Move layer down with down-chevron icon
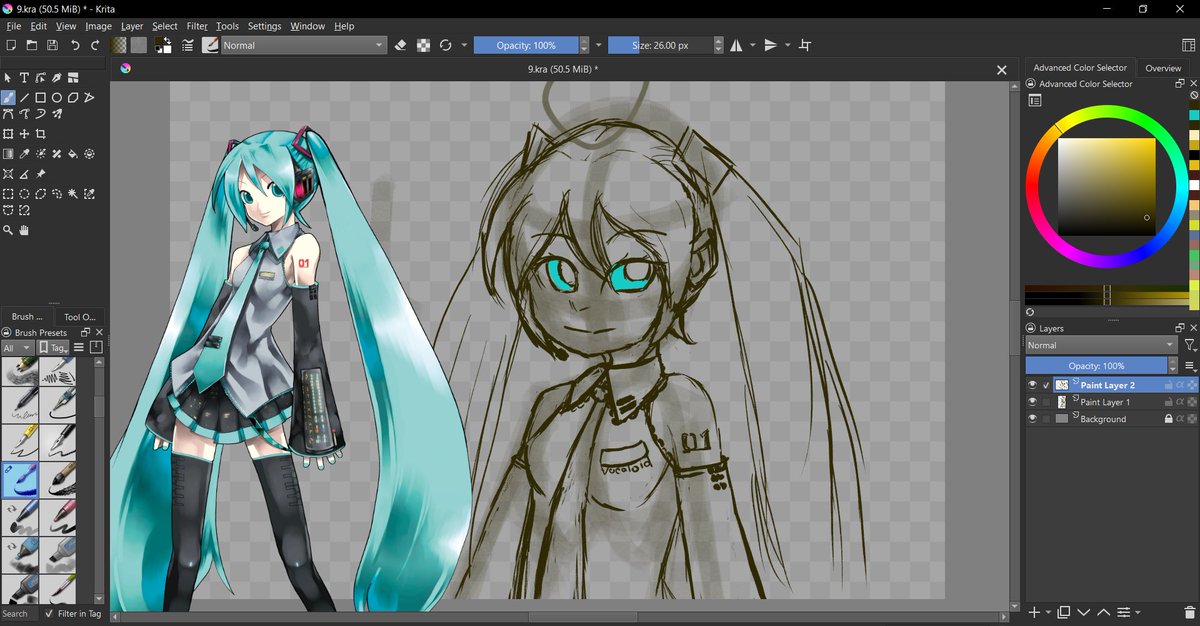The width and height of the screenshot is (1200, 626). 1084,612
